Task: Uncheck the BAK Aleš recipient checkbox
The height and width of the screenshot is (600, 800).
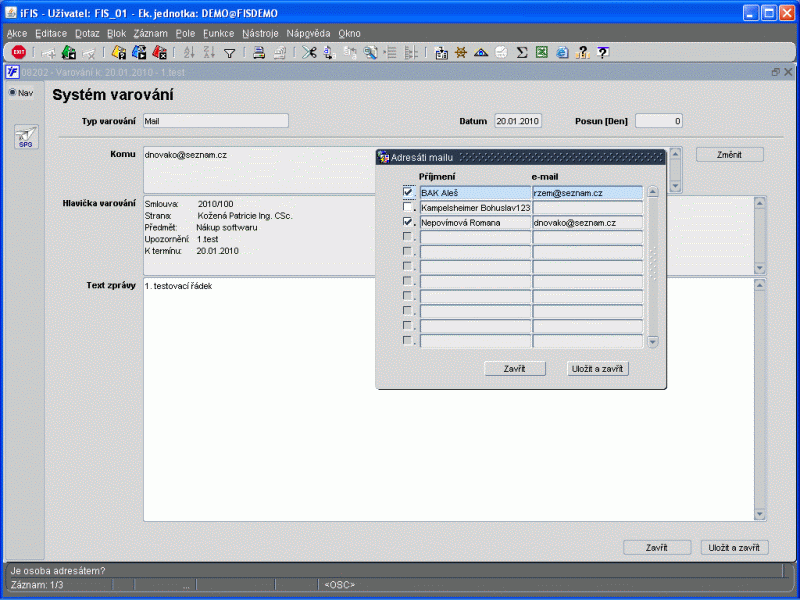Action: point(408,192)
